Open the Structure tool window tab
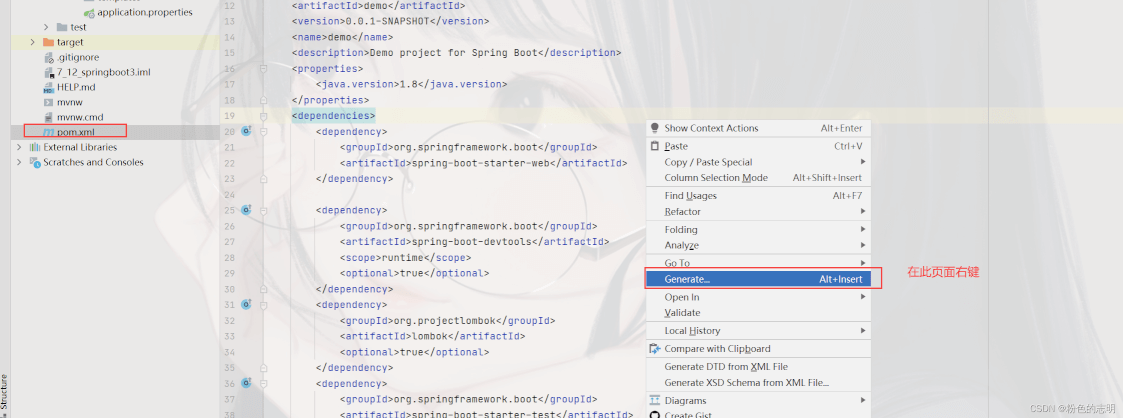This screenshot has width=1123, height=418. point(5,392)
